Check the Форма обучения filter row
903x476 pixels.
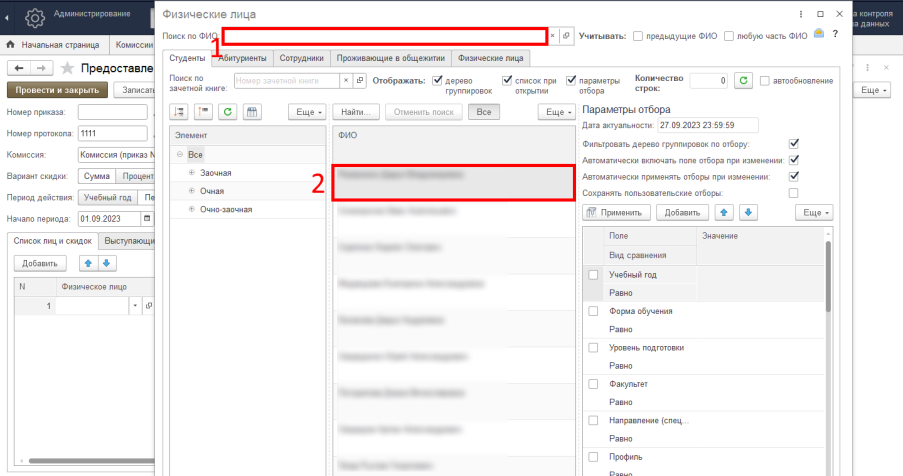[593, 311]
